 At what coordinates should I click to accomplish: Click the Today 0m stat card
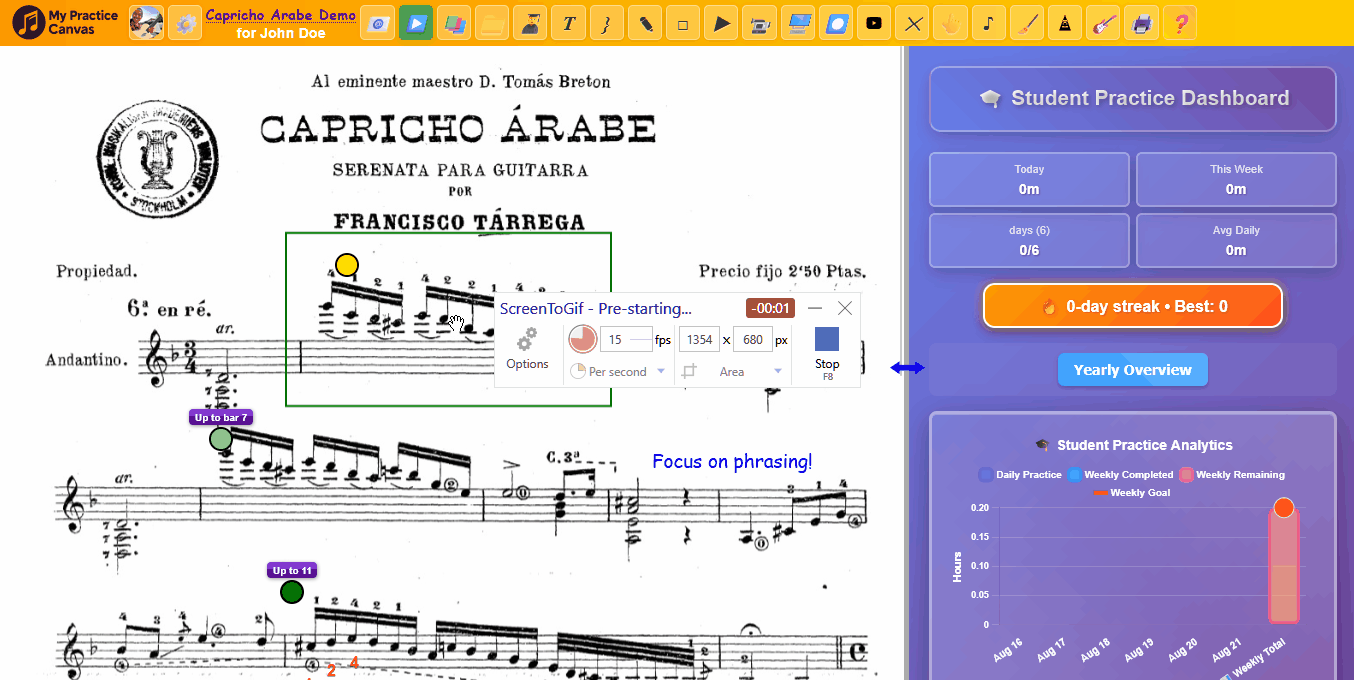[x=1029, y=179]
